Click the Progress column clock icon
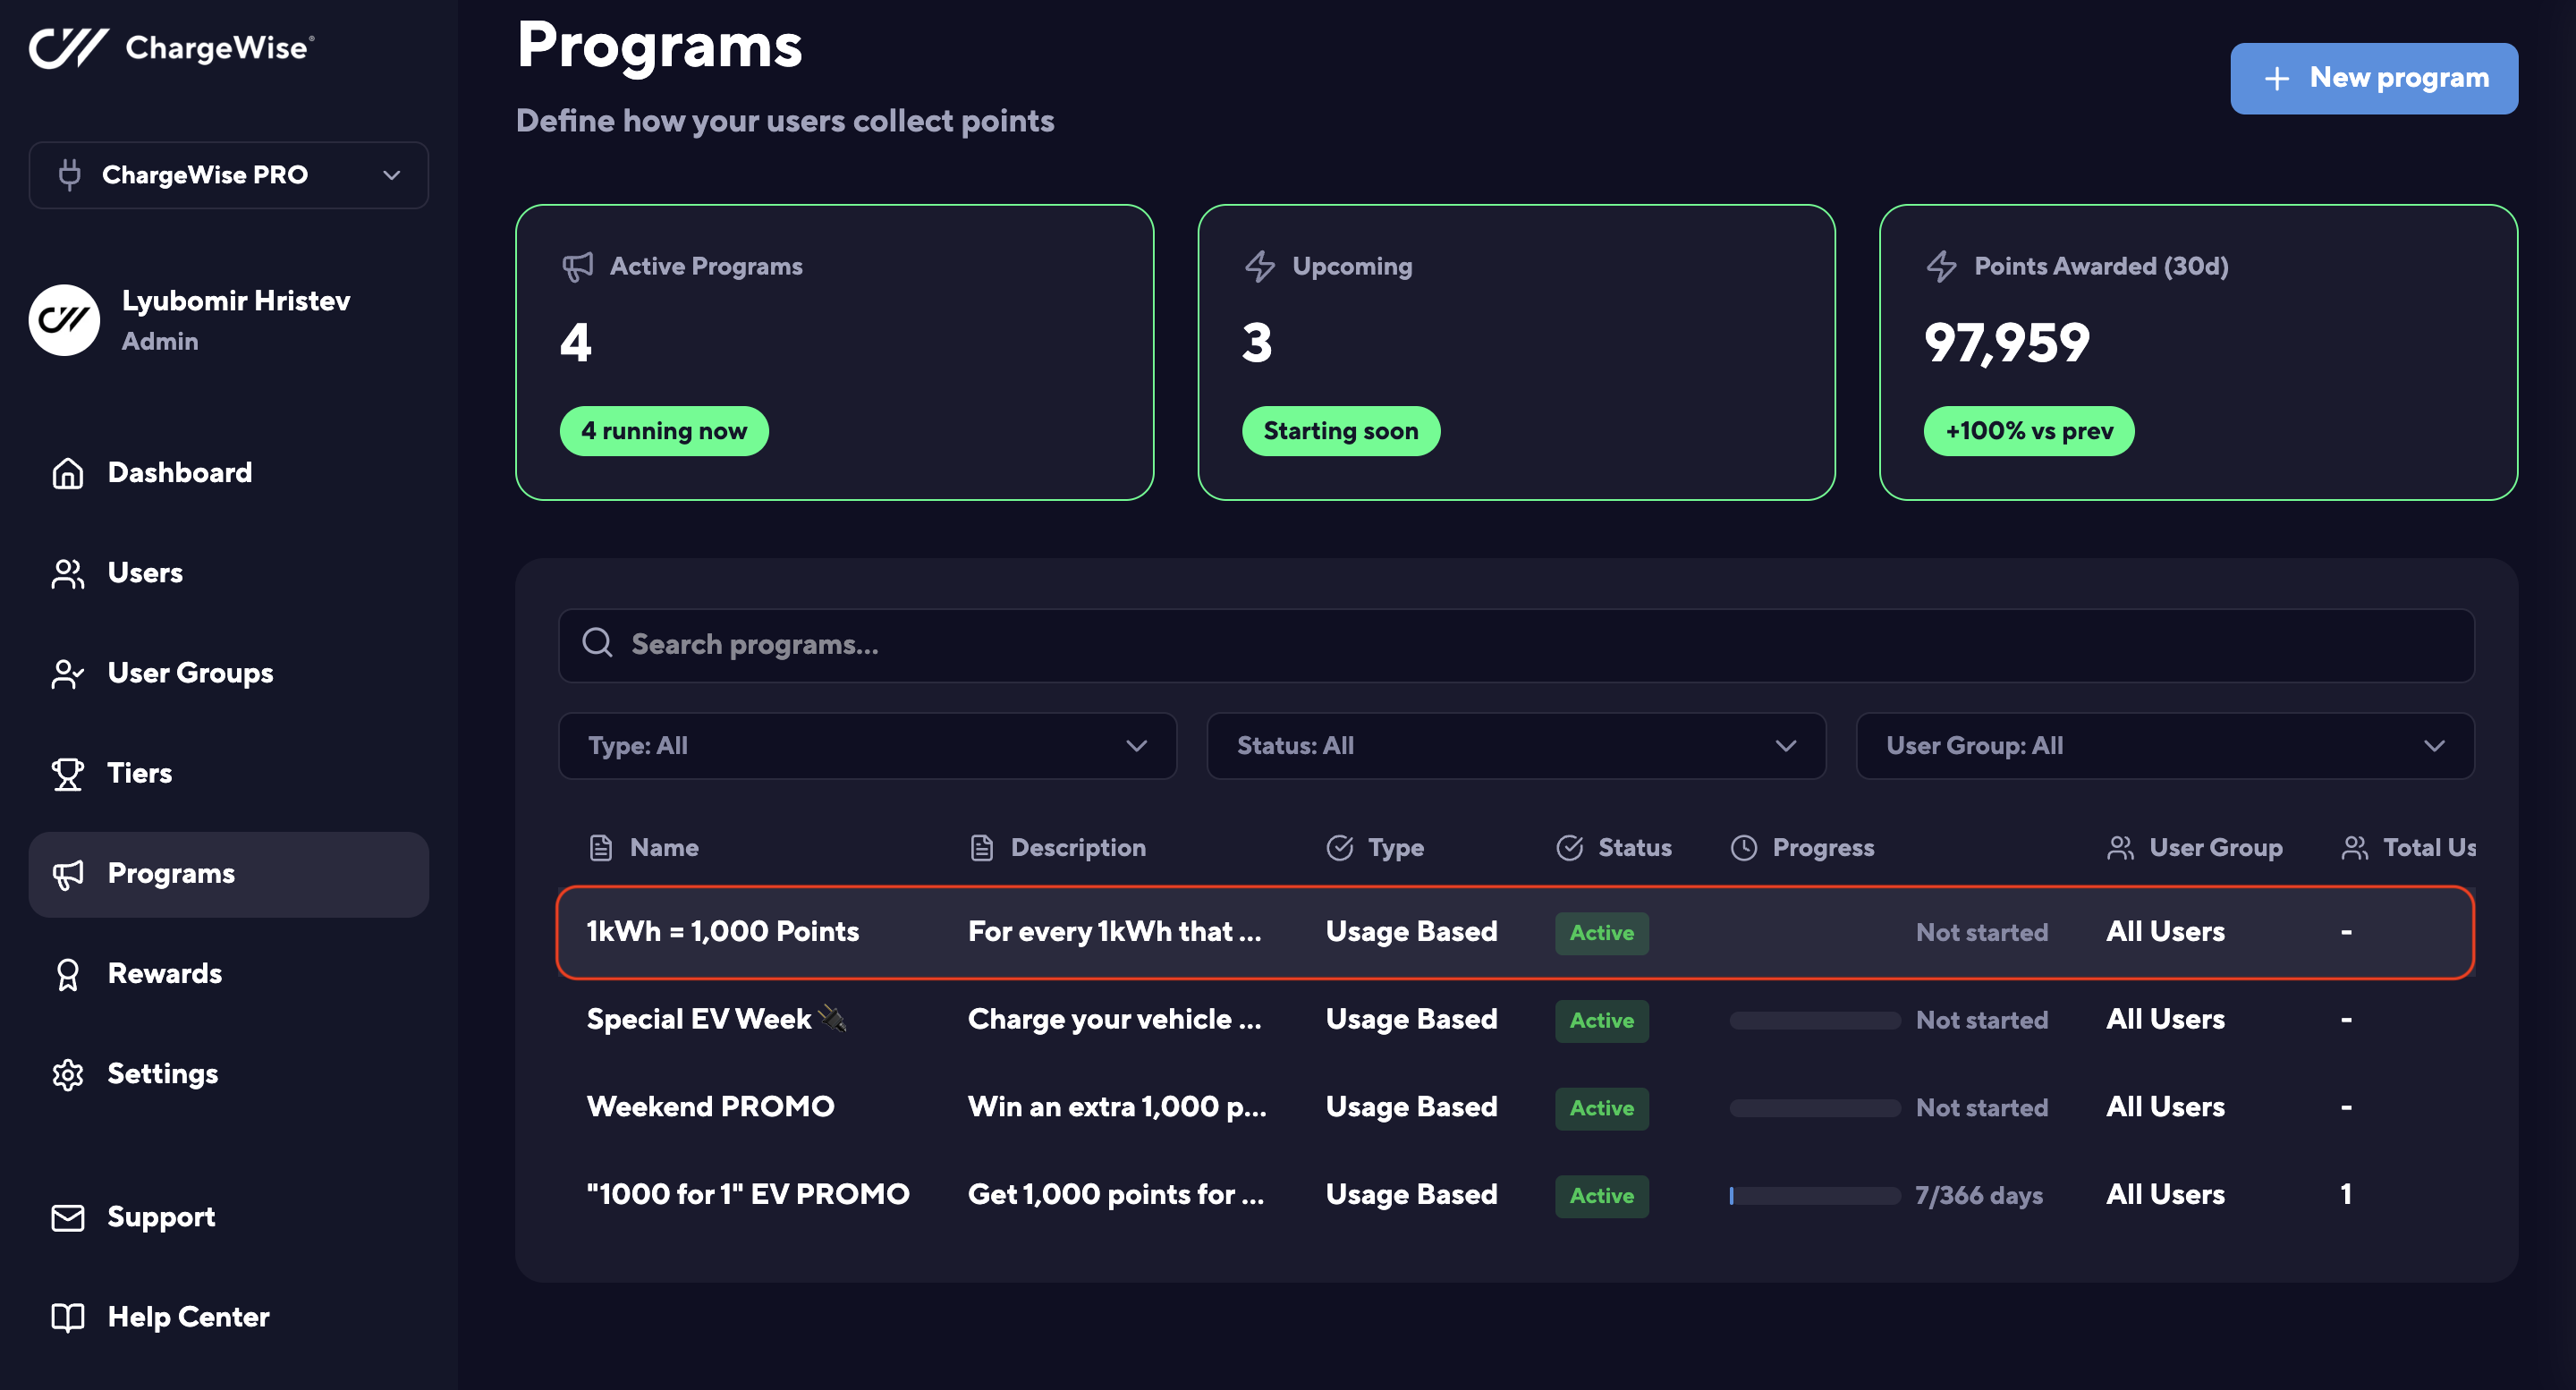 1743,848
